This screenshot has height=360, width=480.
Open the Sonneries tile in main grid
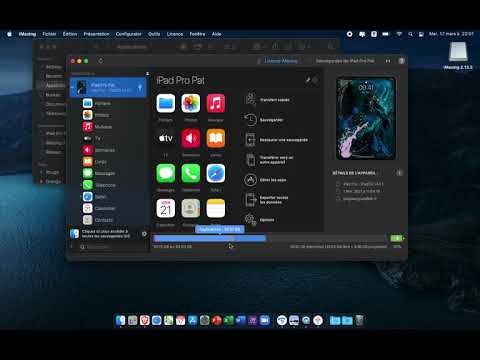click(x=191, y=138)
